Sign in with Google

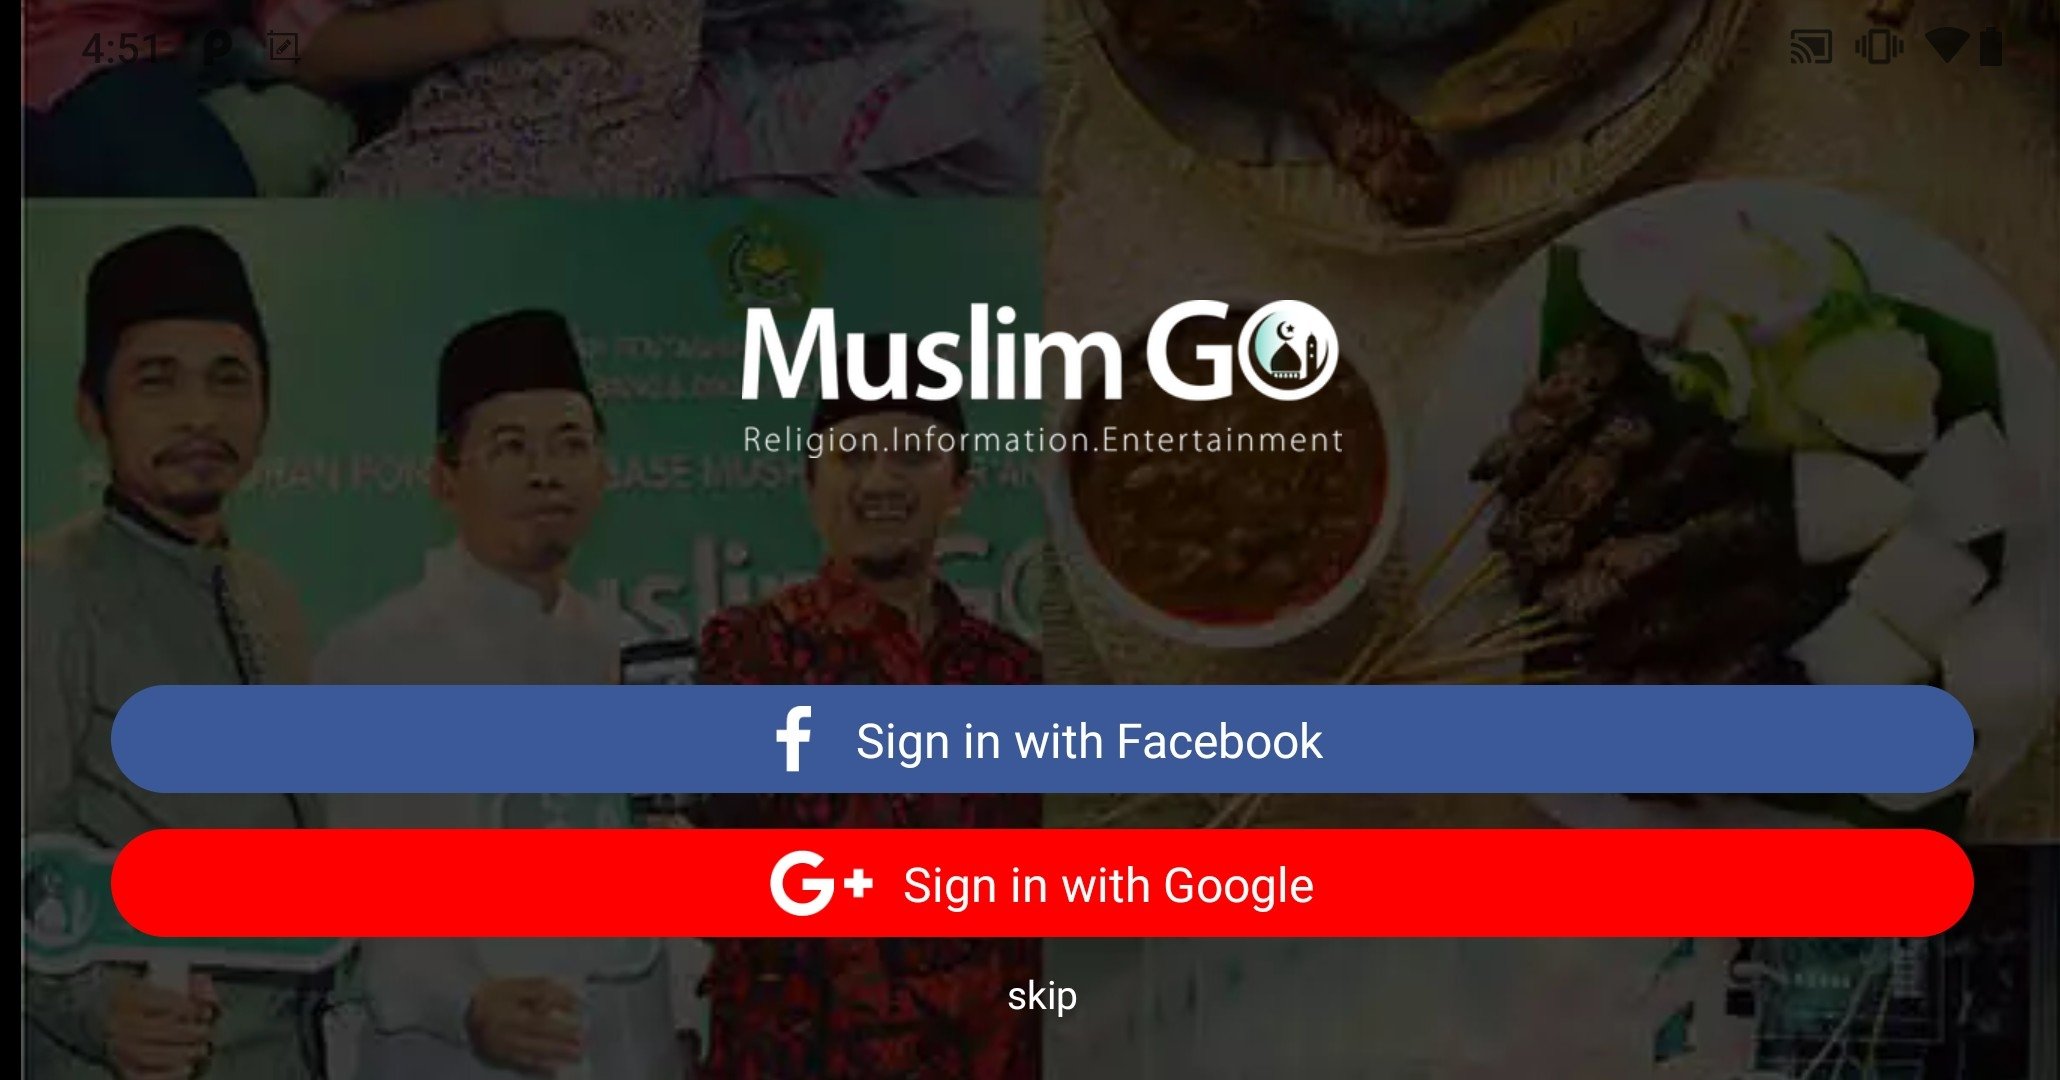(1042, 883)
